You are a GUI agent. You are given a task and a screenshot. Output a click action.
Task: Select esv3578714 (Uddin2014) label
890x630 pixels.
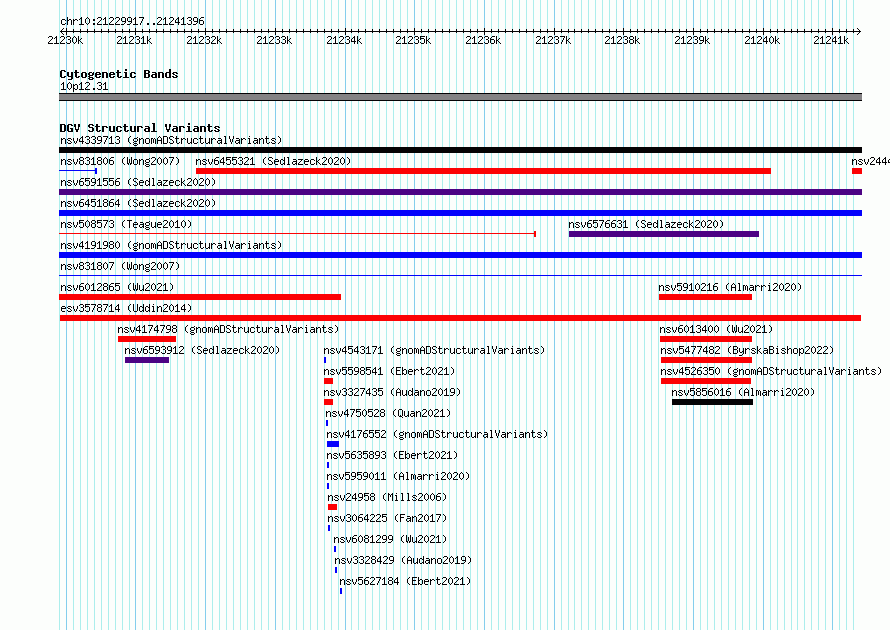[x=126, y=308]
